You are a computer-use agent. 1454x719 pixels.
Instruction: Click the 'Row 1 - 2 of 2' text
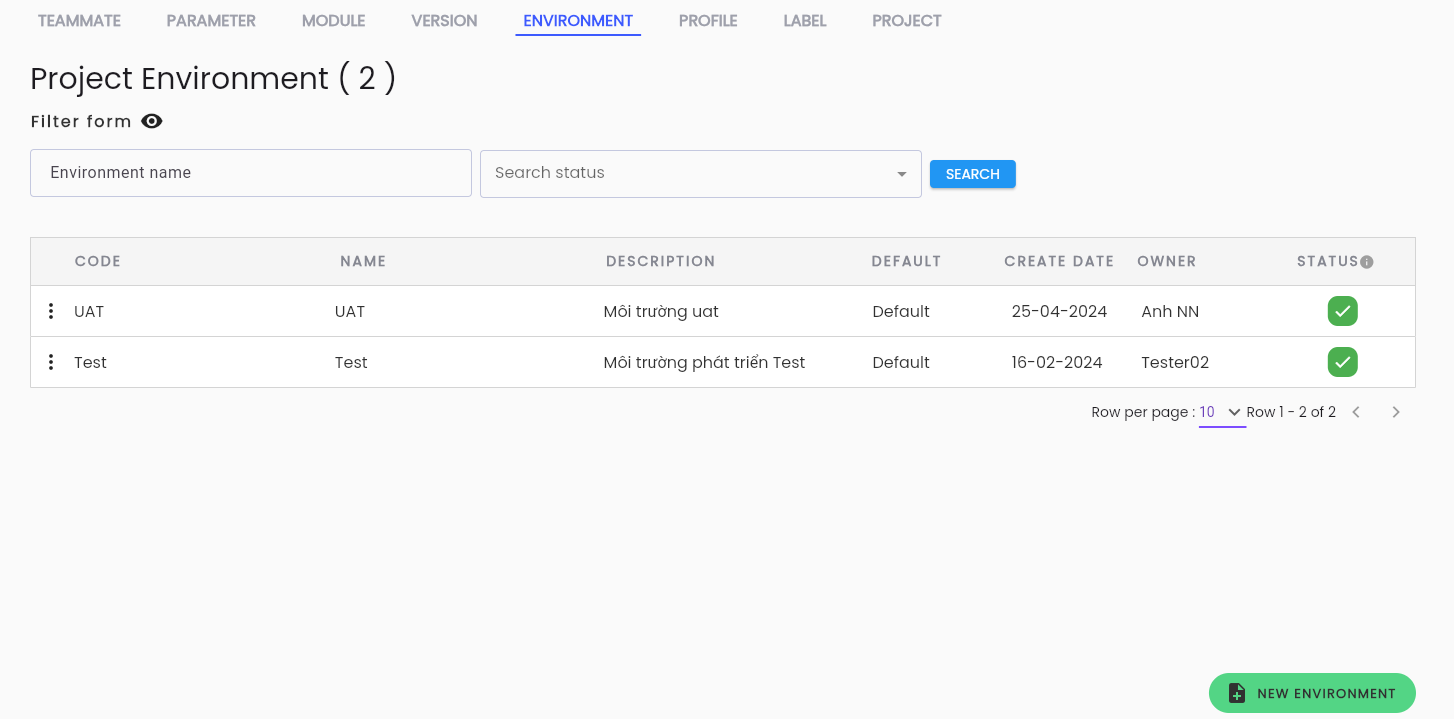[x=1291, y=412]
